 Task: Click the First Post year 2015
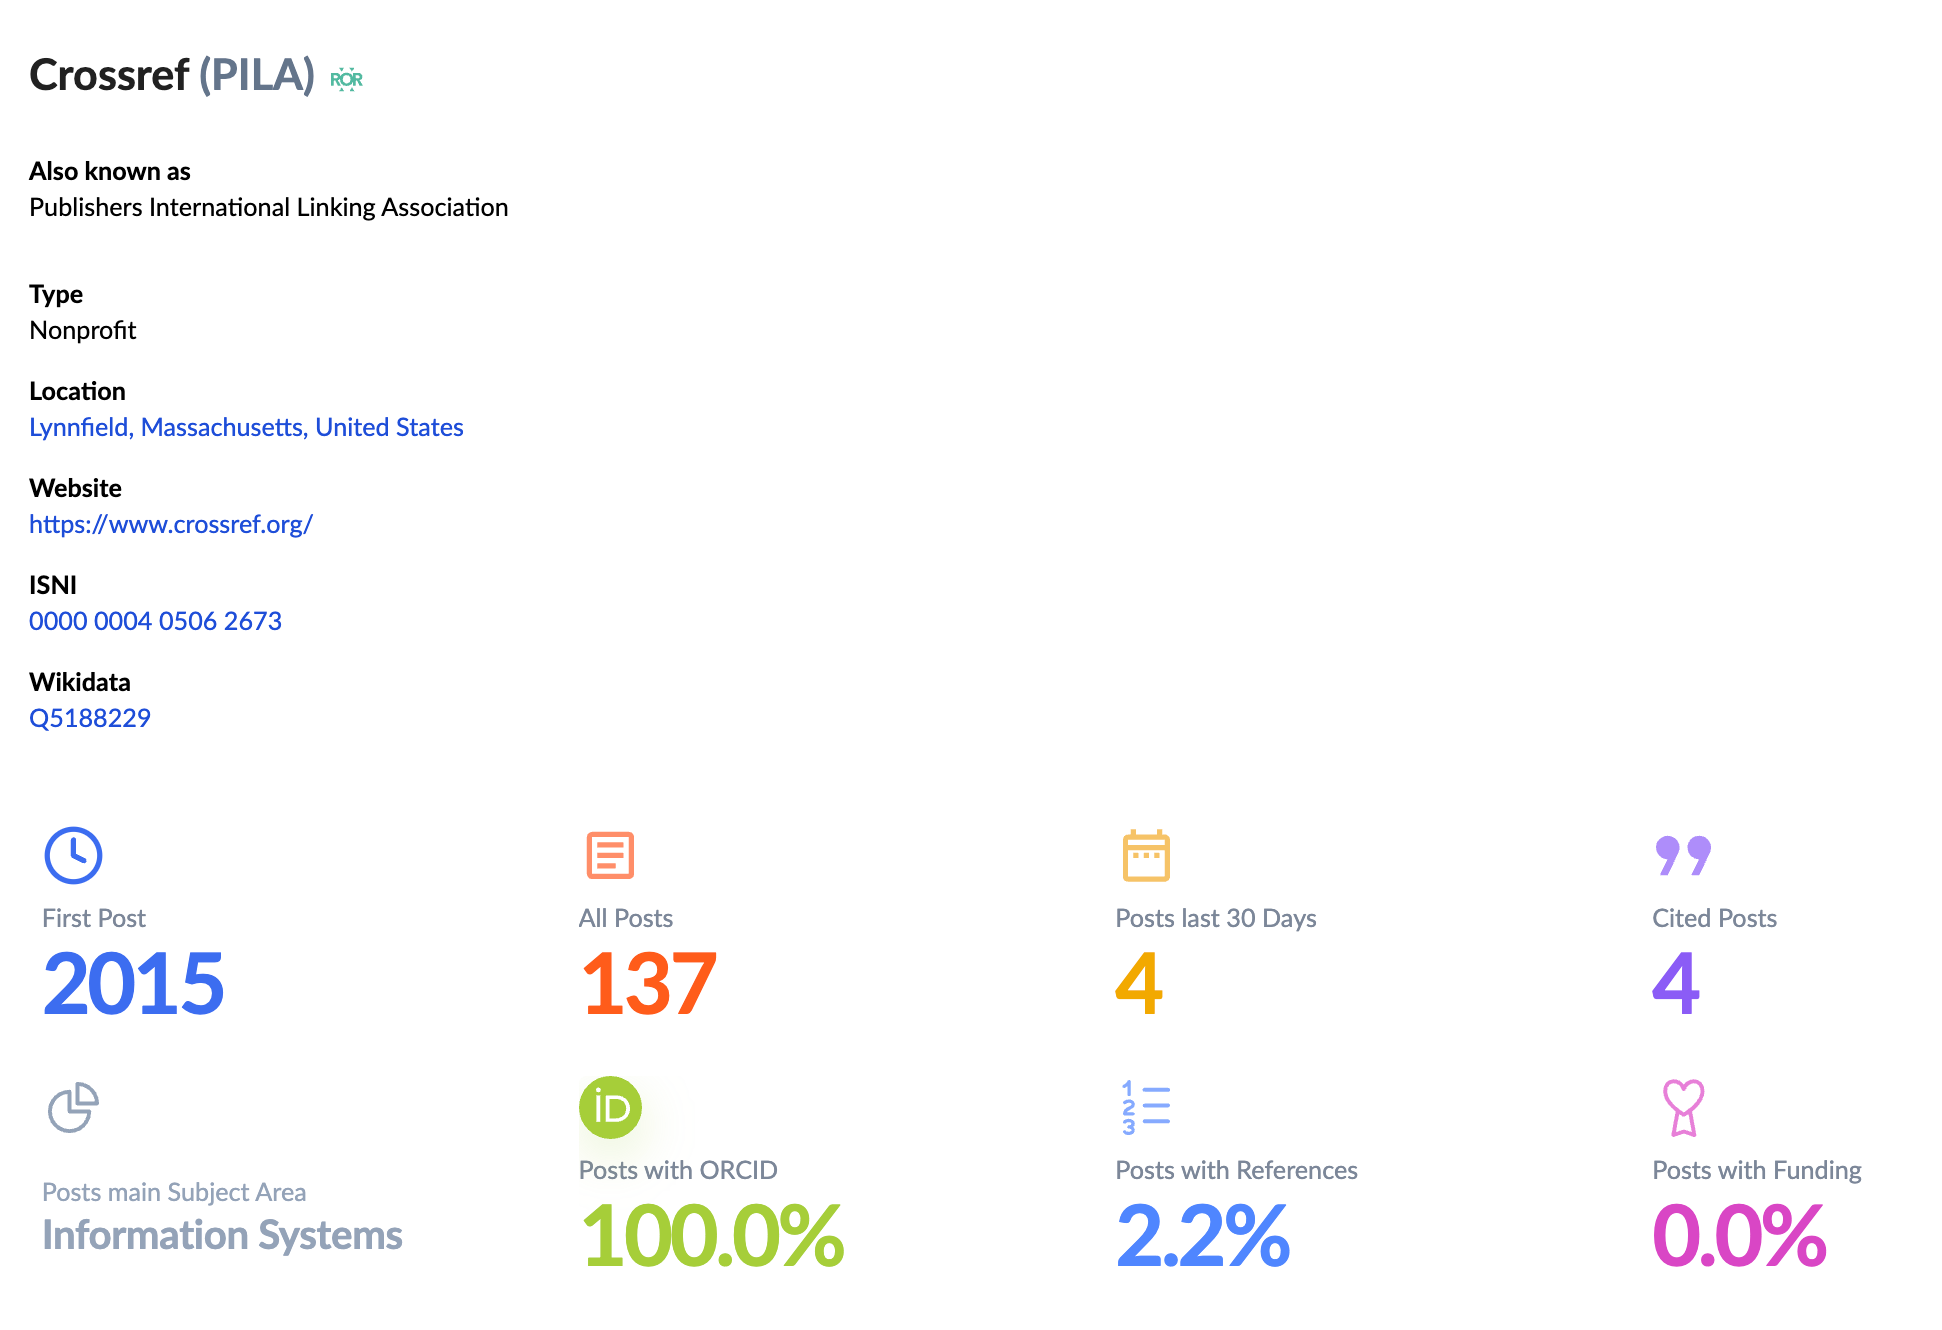click(x=133, y=984)
